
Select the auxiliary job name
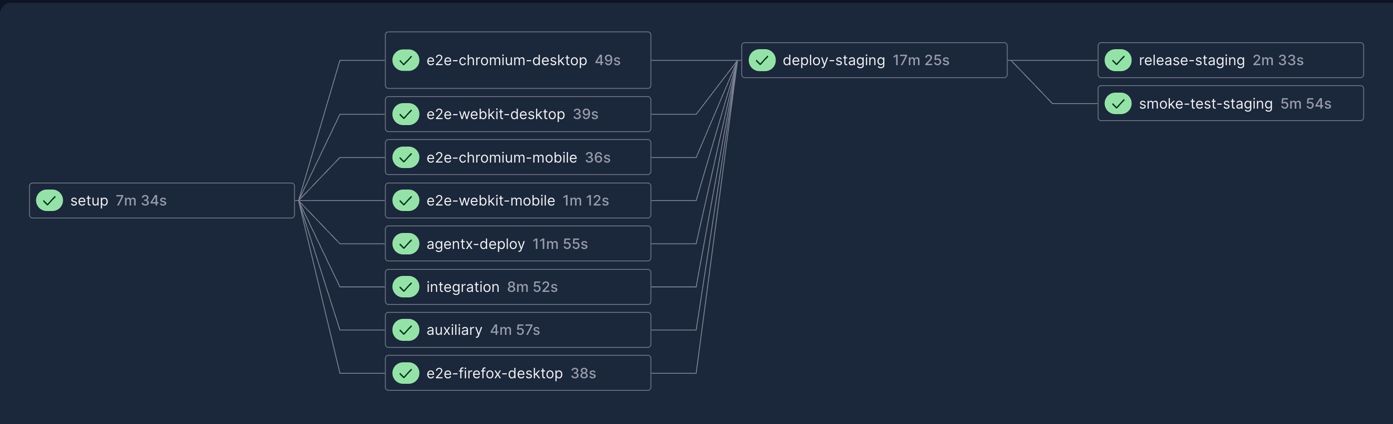tap(454, 330)
